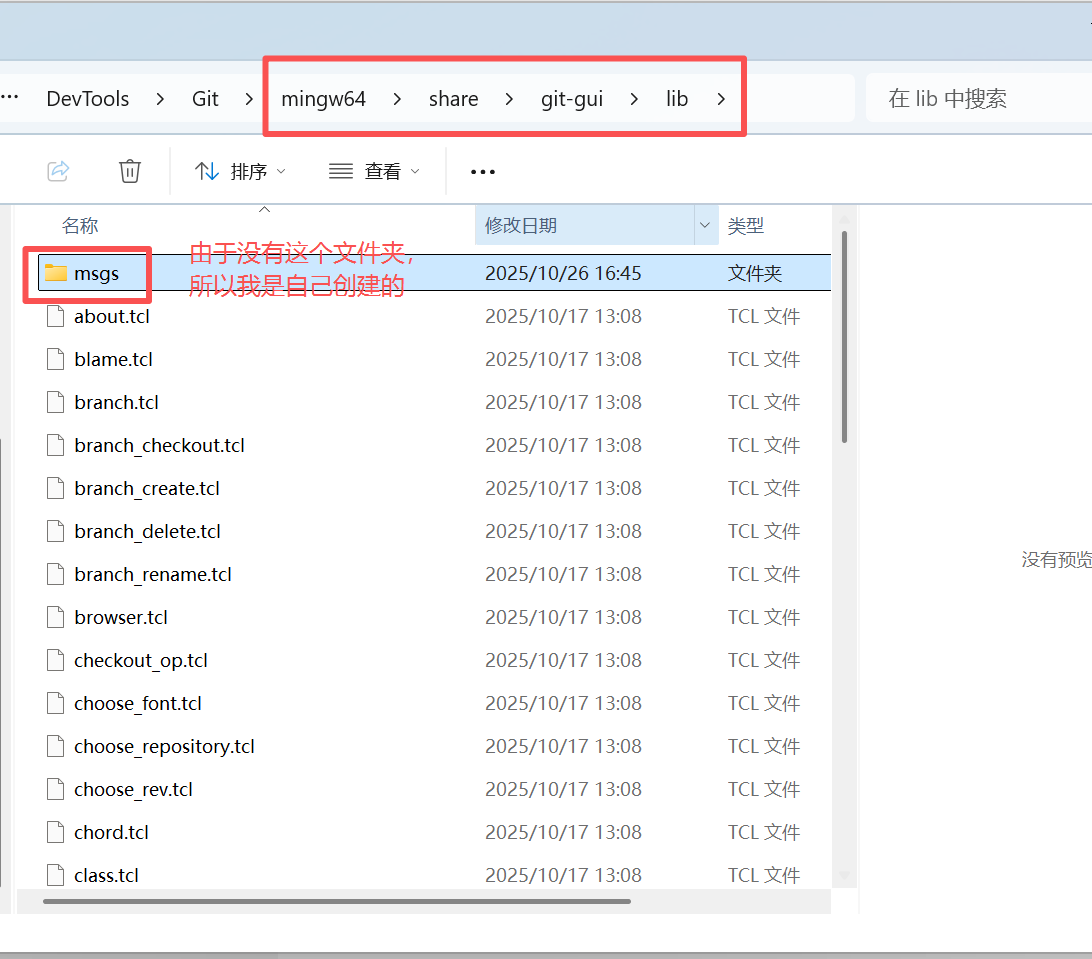
Task: Click the breadcrumb overflow ellipsis before DevTools
Action: [x=10, y=98]
